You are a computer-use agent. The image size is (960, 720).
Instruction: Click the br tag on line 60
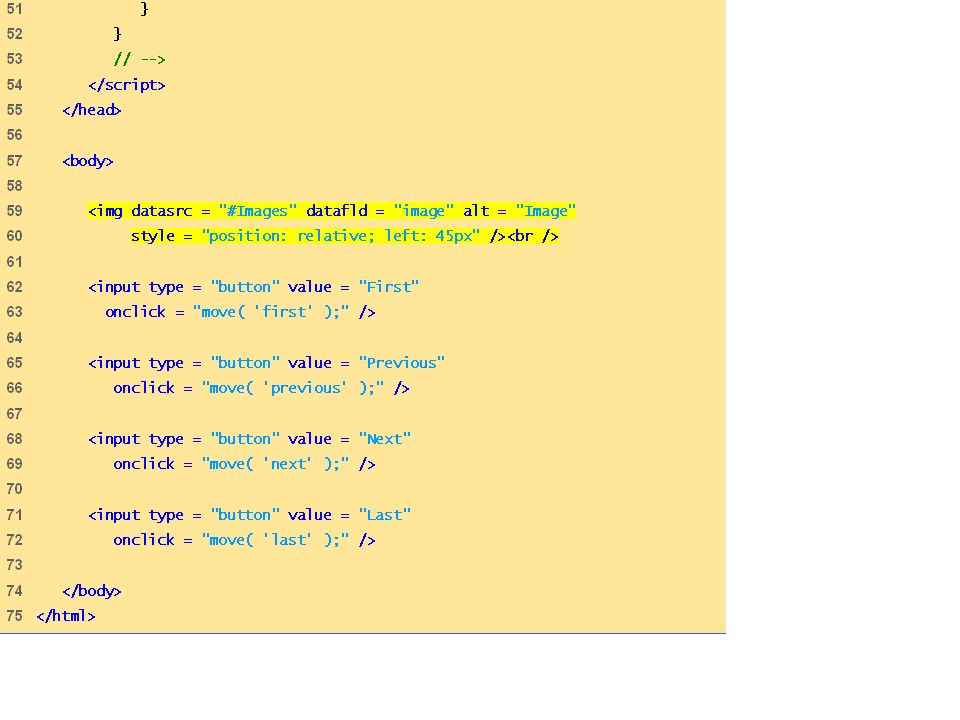pos(533,236)
